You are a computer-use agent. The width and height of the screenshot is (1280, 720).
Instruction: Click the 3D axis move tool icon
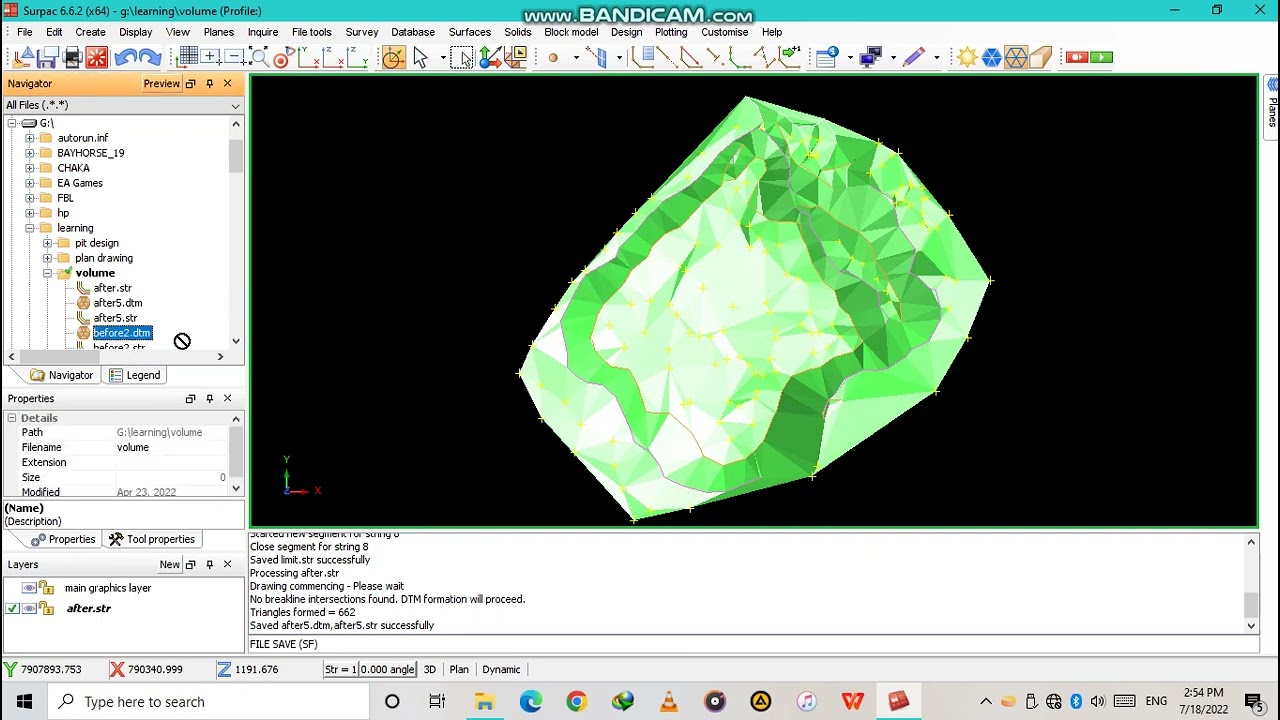[490, 57]
